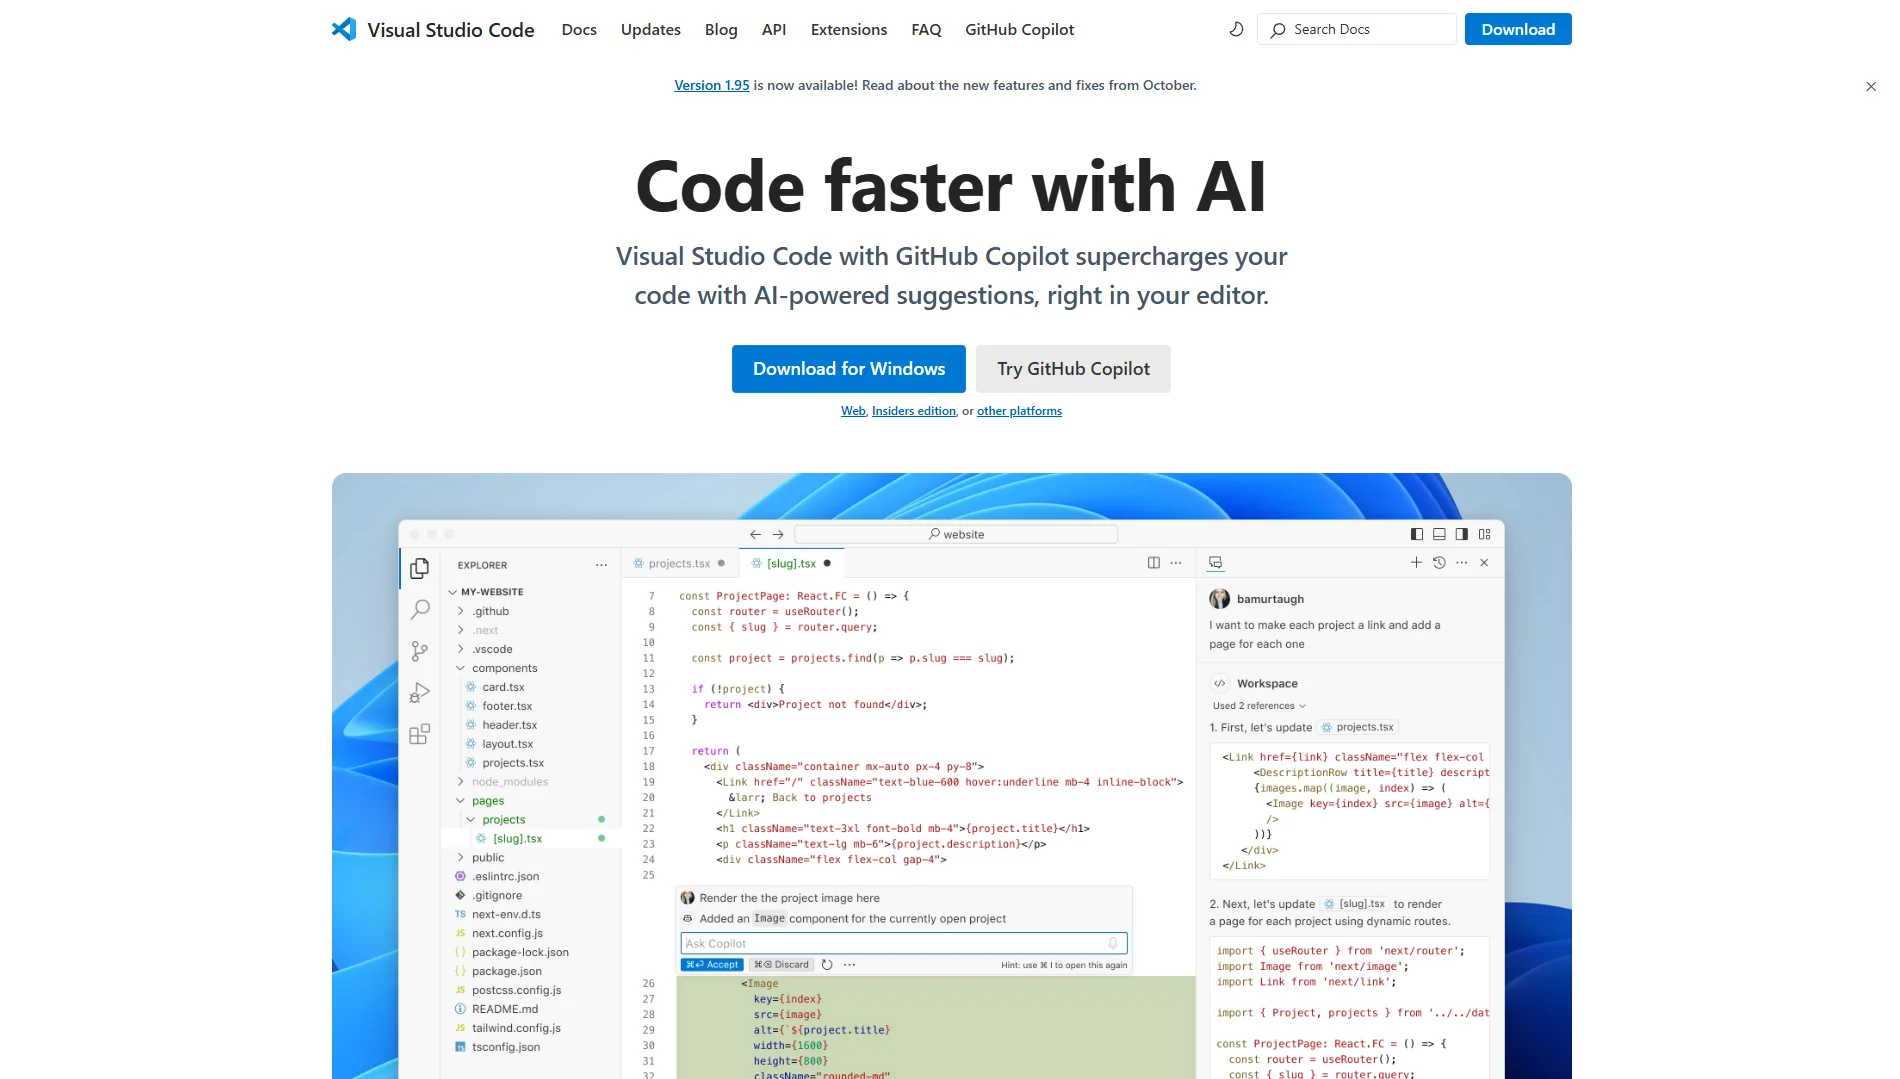
Task: Open the chat history icon
Action: (x=1439, y=563)
